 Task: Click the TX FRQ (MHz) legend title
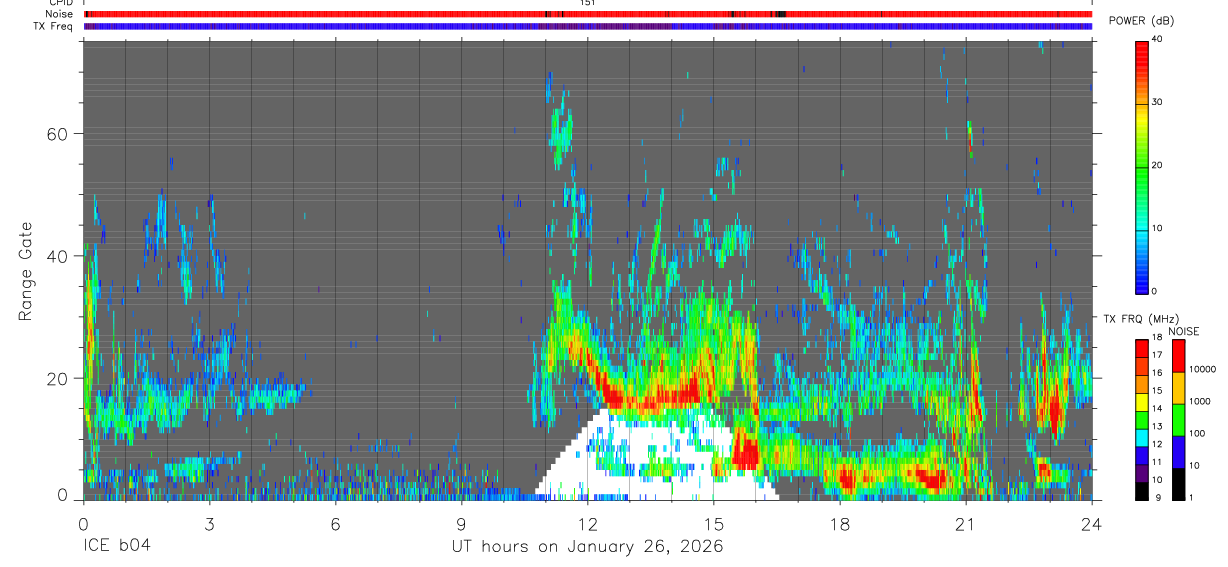(1139, 319)
